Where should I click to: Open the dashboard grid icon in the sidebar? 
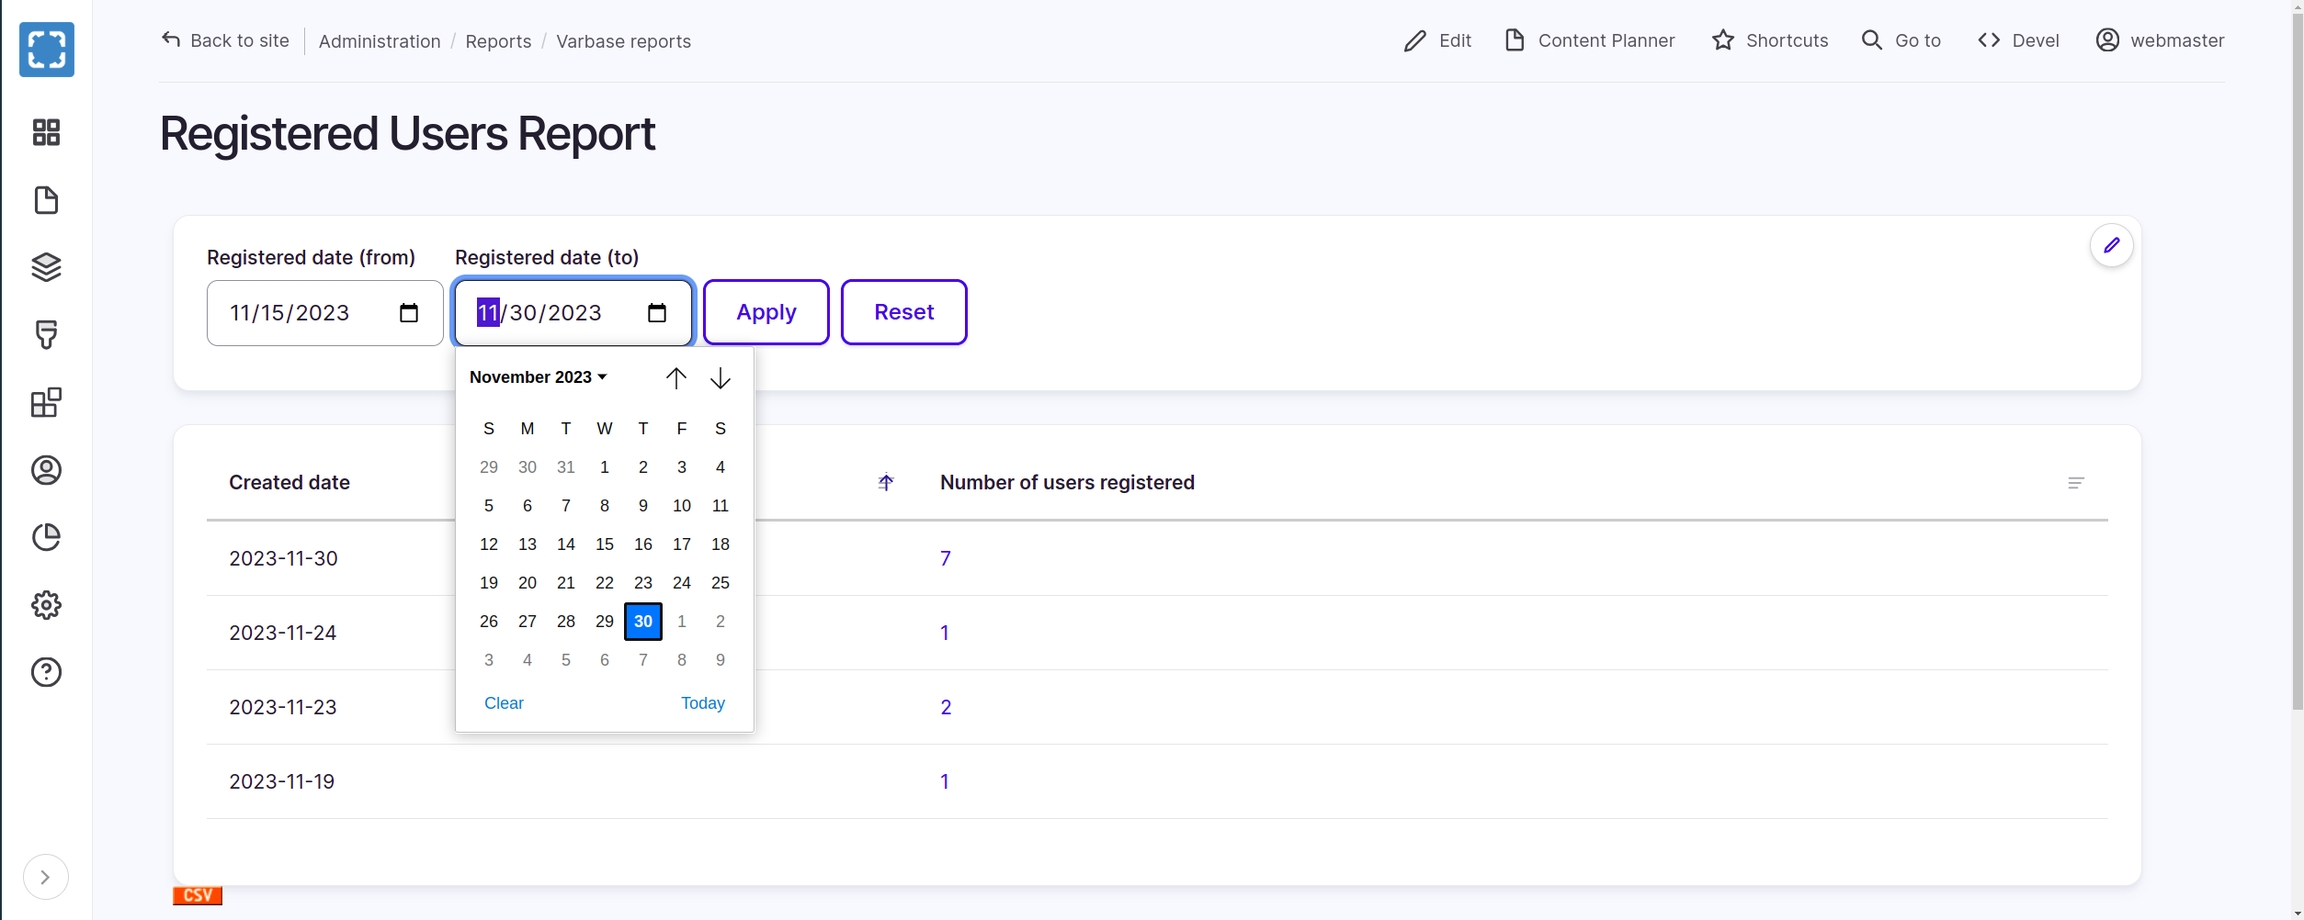point(46,132)
